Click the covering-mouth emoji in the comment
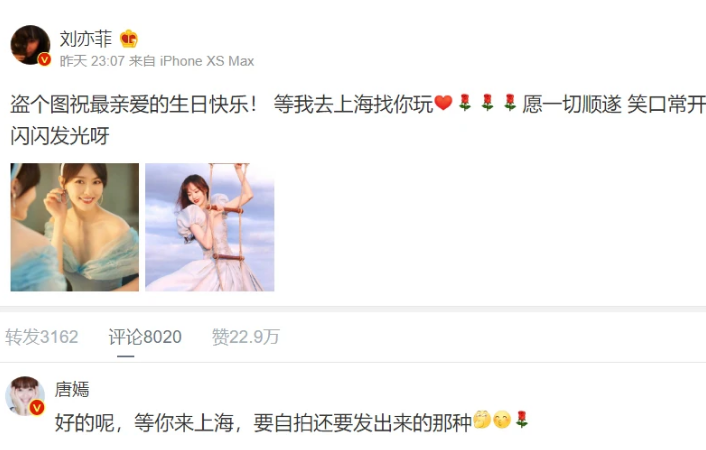 click(502, 419)
